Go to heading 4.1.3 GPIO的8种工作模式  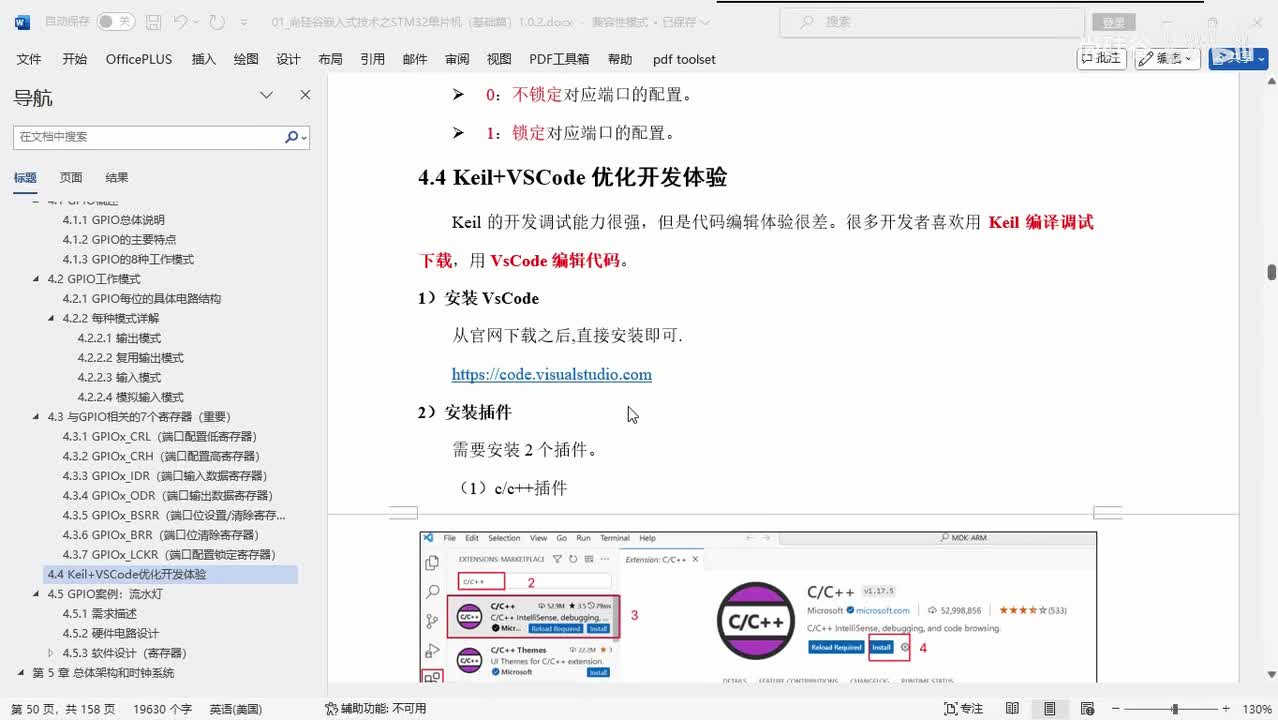pyautogui.click(x=128, y=260)
